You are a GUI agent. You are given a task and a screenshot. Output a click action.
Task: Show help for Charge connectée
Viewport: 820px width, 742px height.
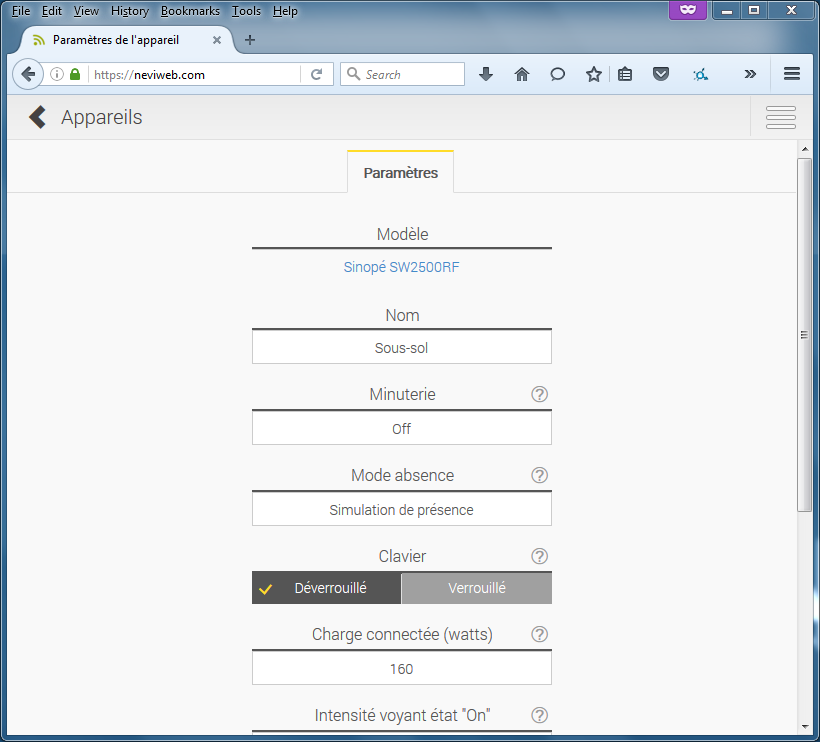pyautogui.click(x=540, y=634)
